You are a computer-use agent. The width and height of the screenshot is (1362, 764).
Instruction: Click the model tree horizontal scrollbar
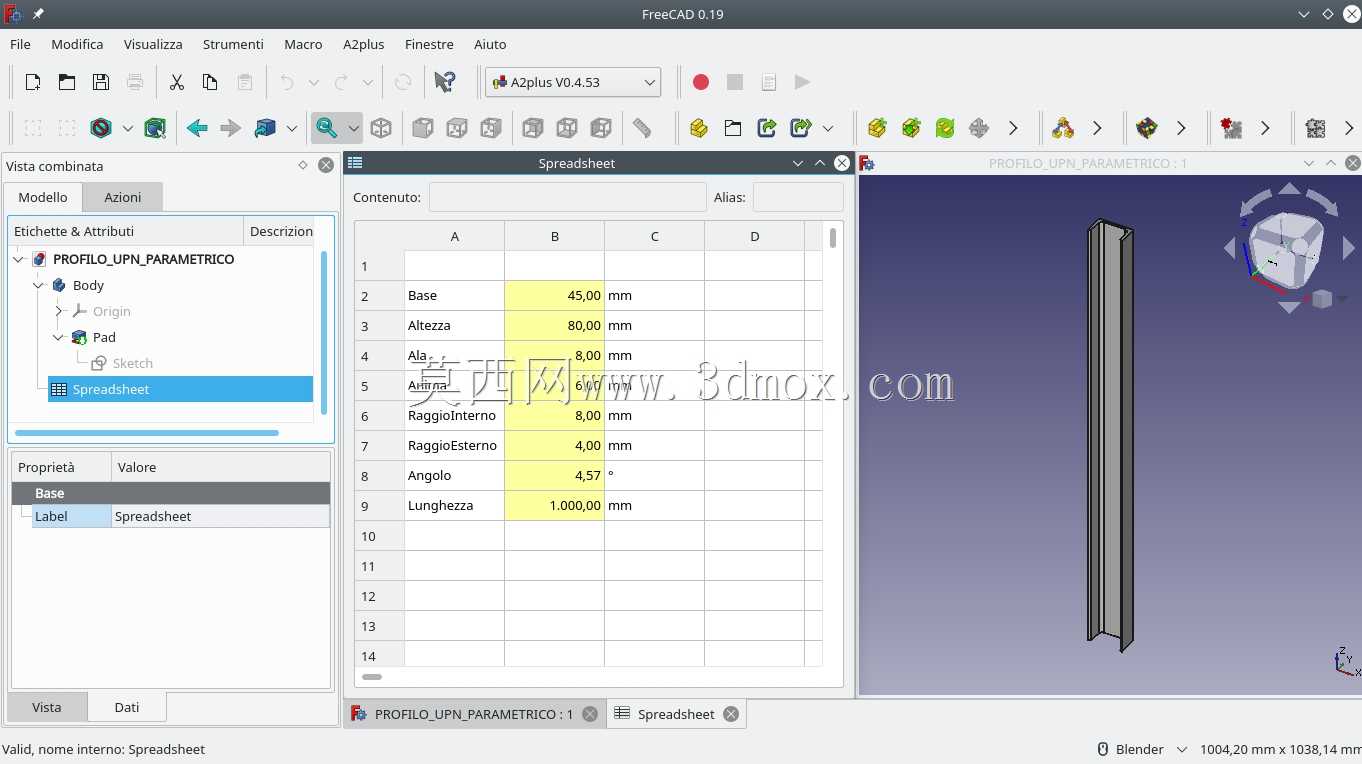[147, 433]
